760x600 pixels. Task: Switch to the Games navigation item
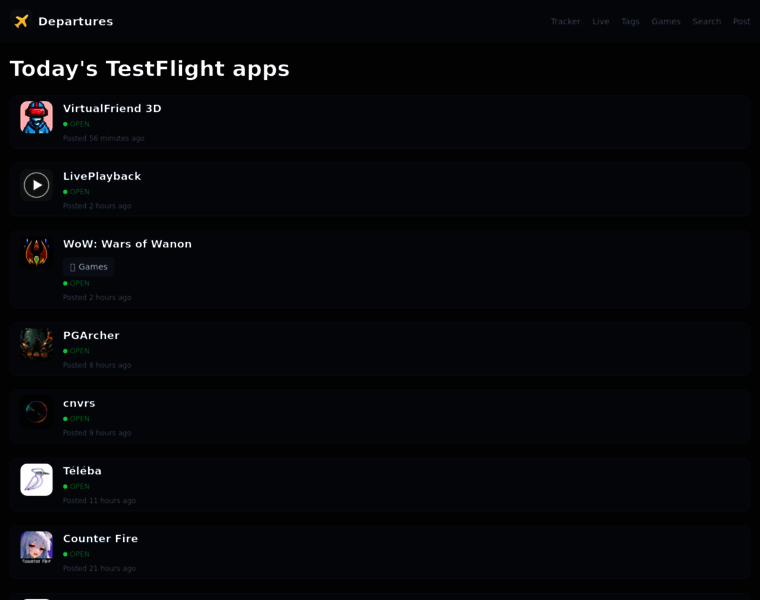[665, 21]
